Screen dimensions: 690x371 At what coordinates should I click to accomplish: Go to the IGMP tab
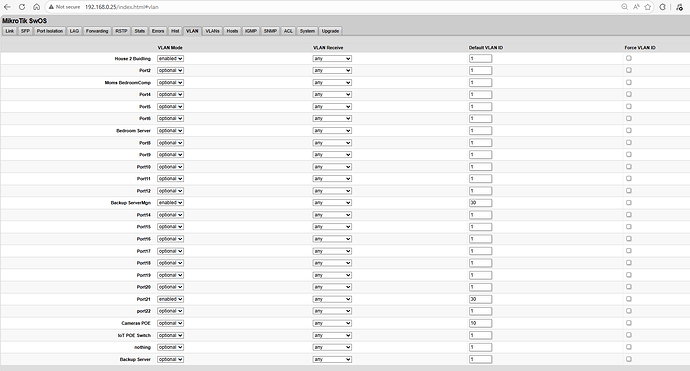(x=251, y=31)
